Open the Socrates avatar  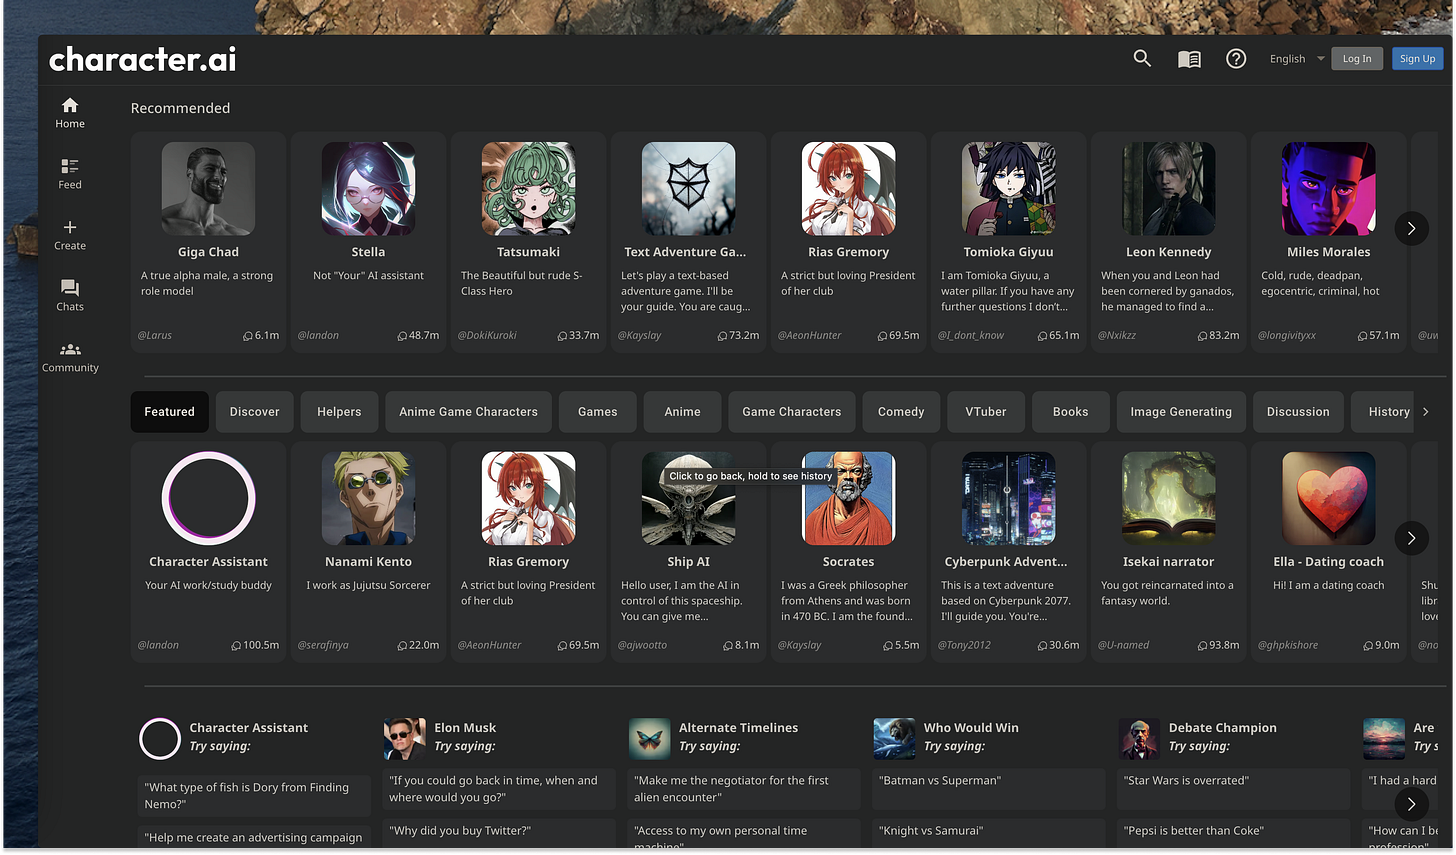848,499
